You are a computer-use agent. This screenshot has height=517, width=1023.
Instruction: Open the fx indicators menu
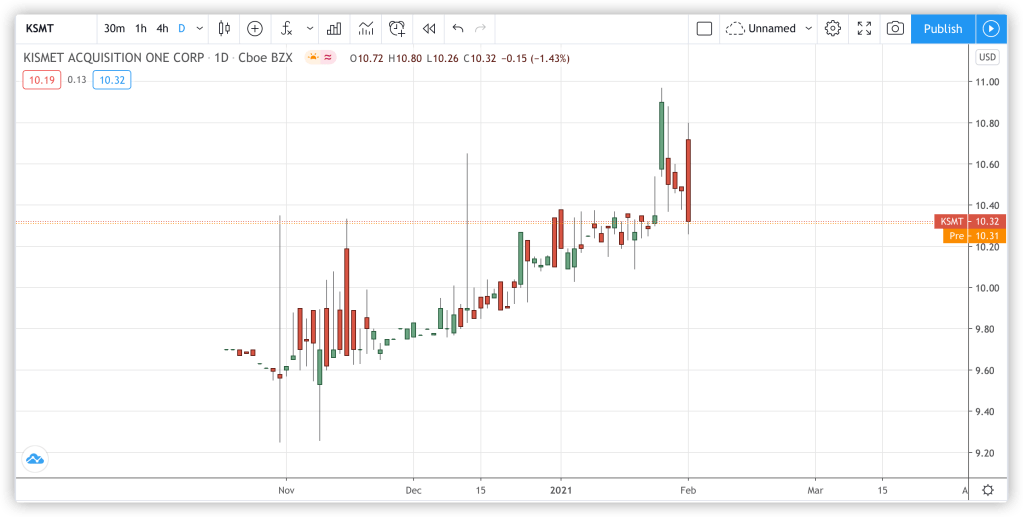pyautogui.click(x=287, y=29)
